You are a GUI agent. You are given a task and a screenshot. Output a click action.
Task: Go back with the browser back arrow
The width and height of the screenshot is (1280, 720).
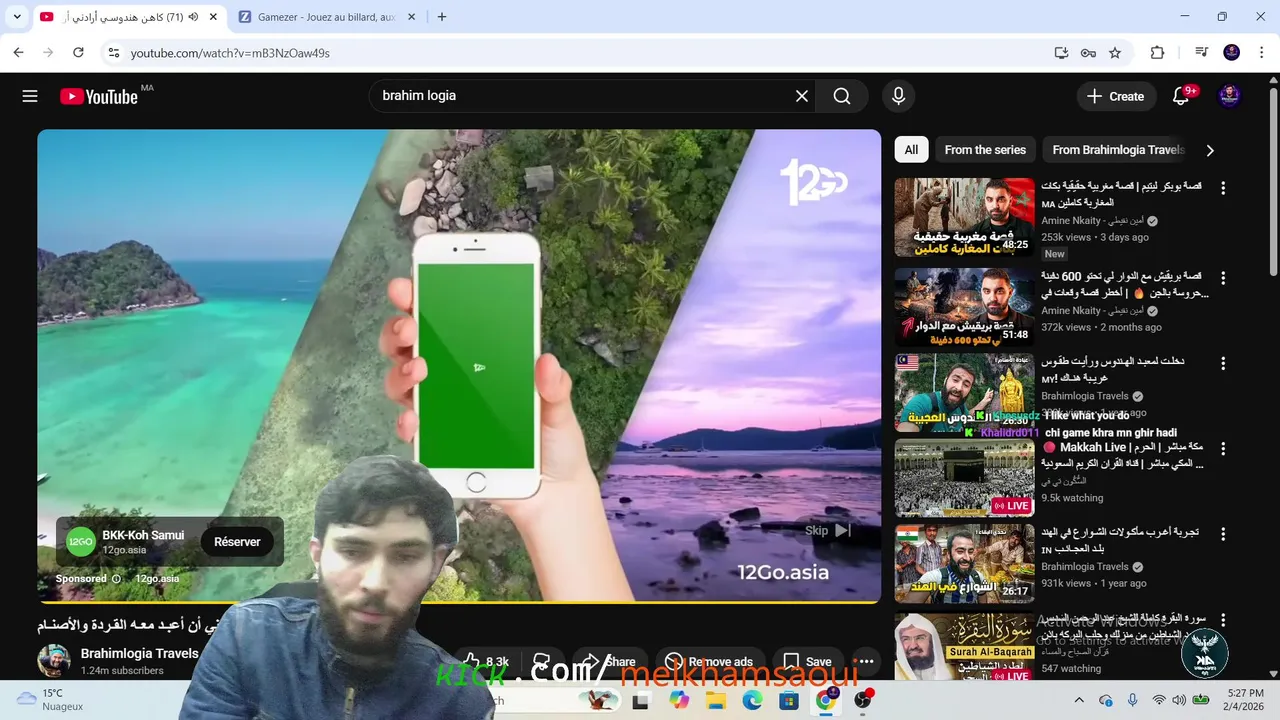coord(18,53)
